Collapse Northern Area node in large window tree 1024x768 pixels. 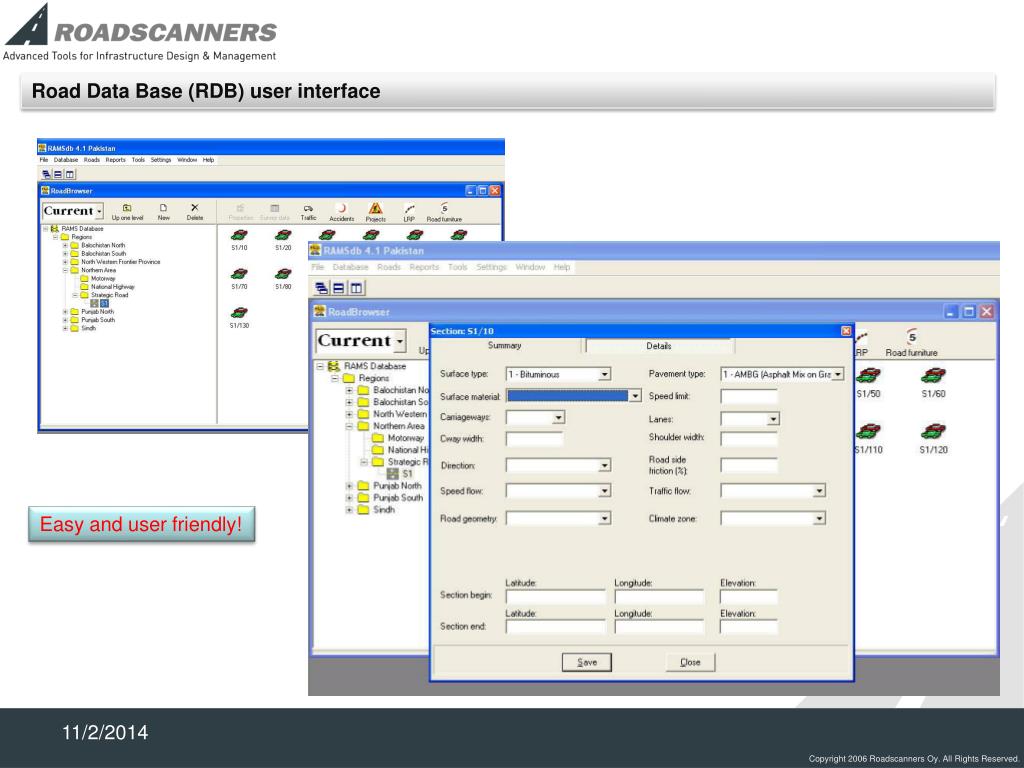pyautogui.click(x=349, y=426)
